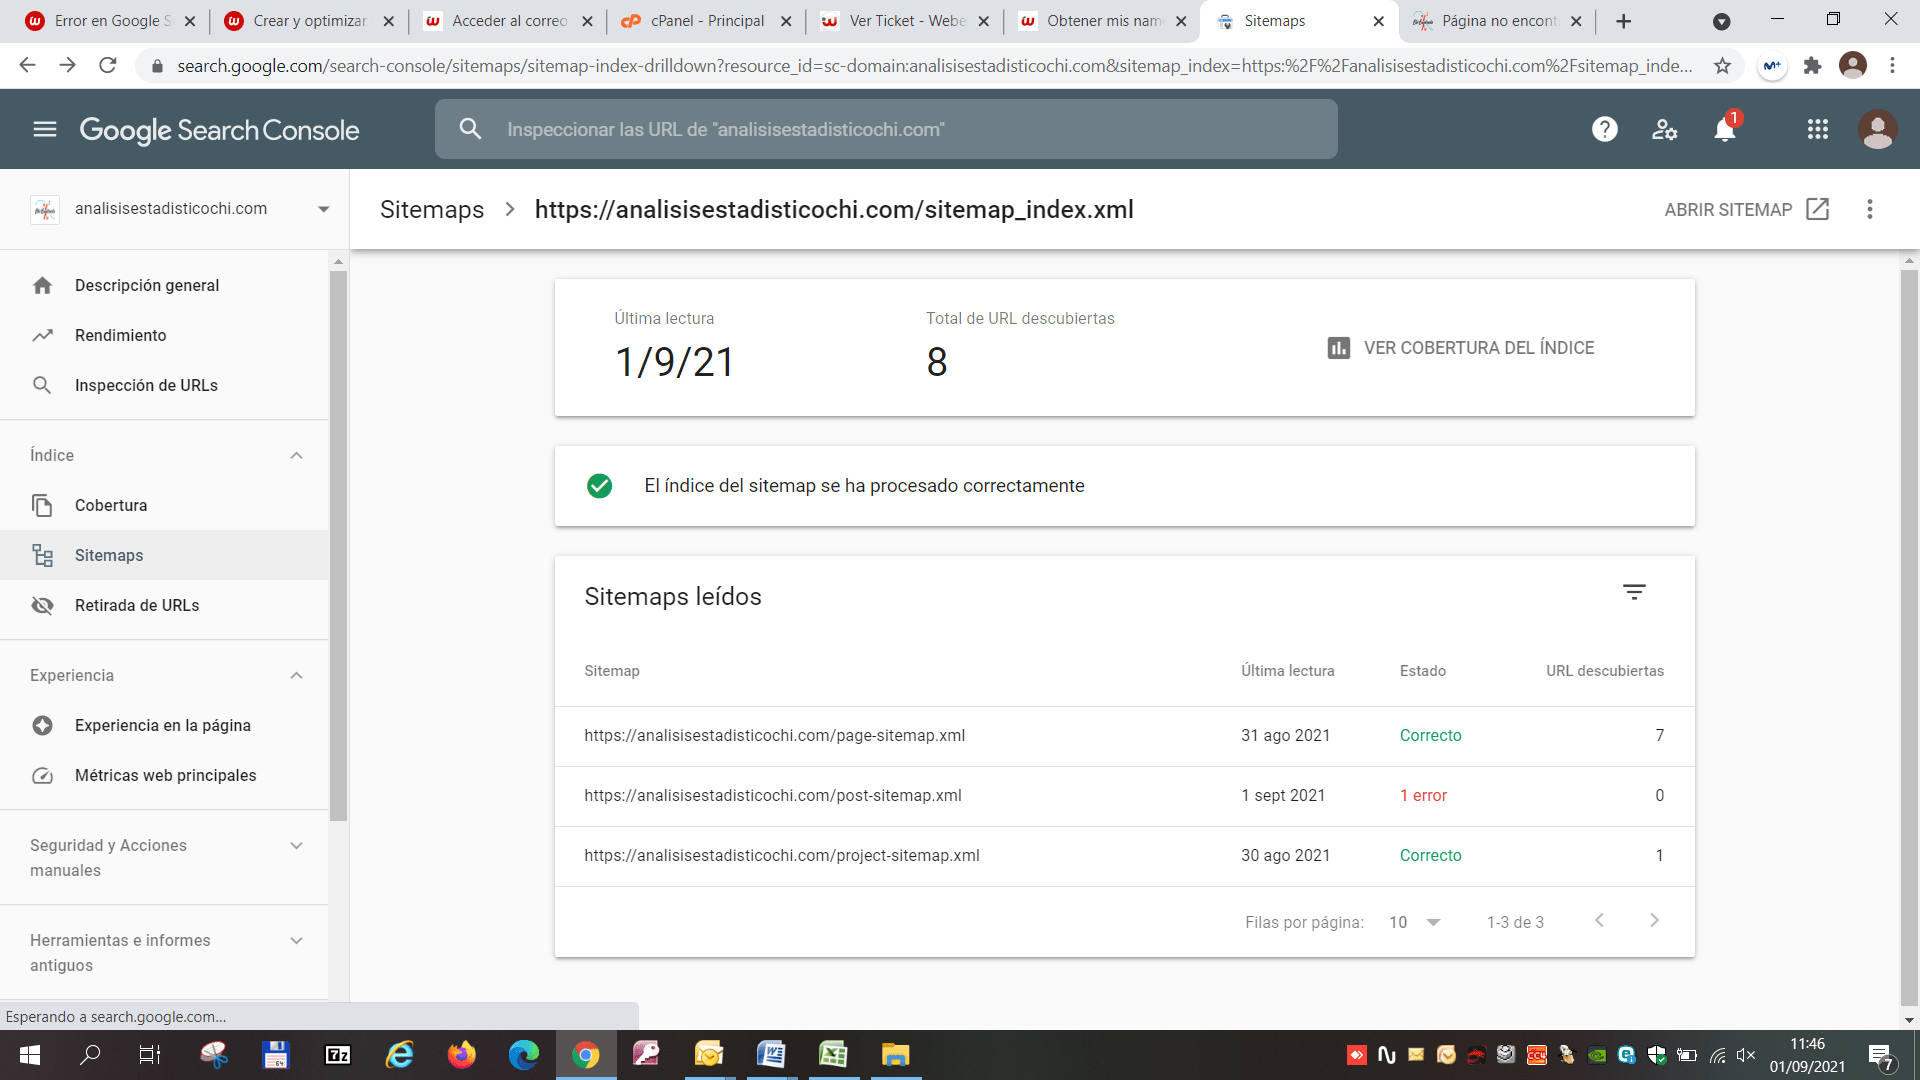
Task: Click the browser address bar
Action: [934, 66]
